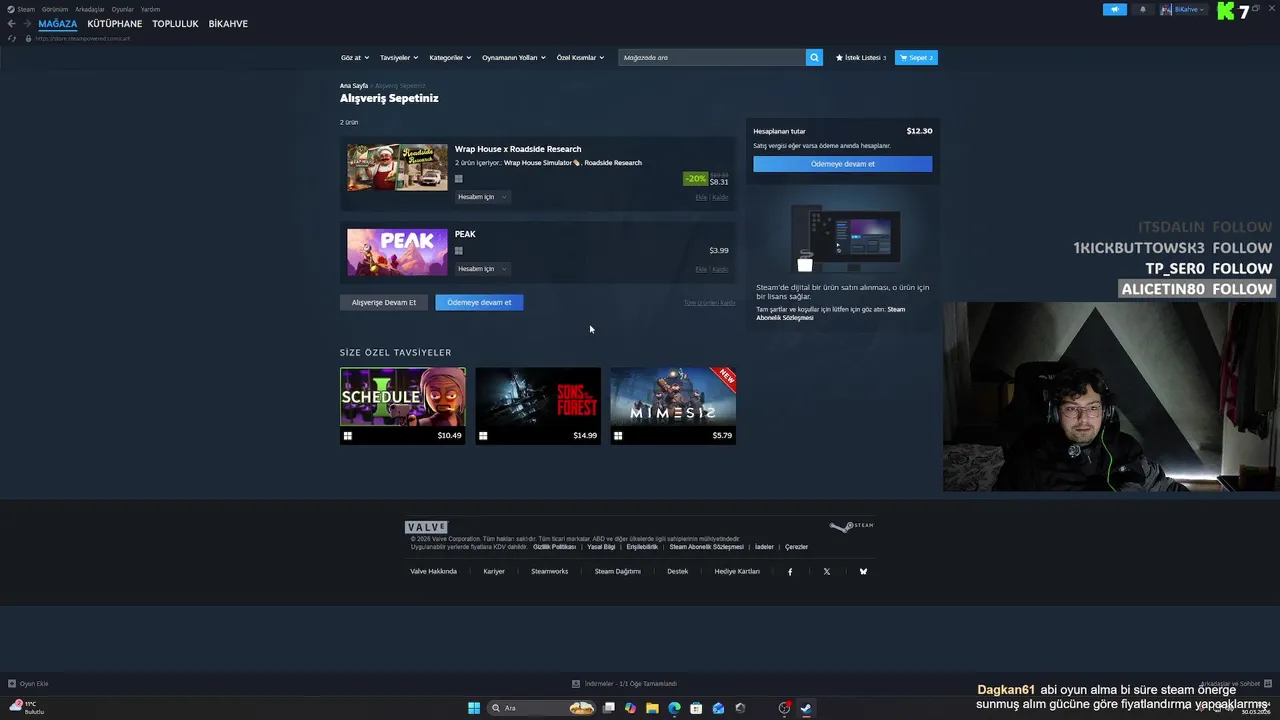1280x720 pixels.
Task: Open the BİKAHVE profile tab
Action: [228, 24]
